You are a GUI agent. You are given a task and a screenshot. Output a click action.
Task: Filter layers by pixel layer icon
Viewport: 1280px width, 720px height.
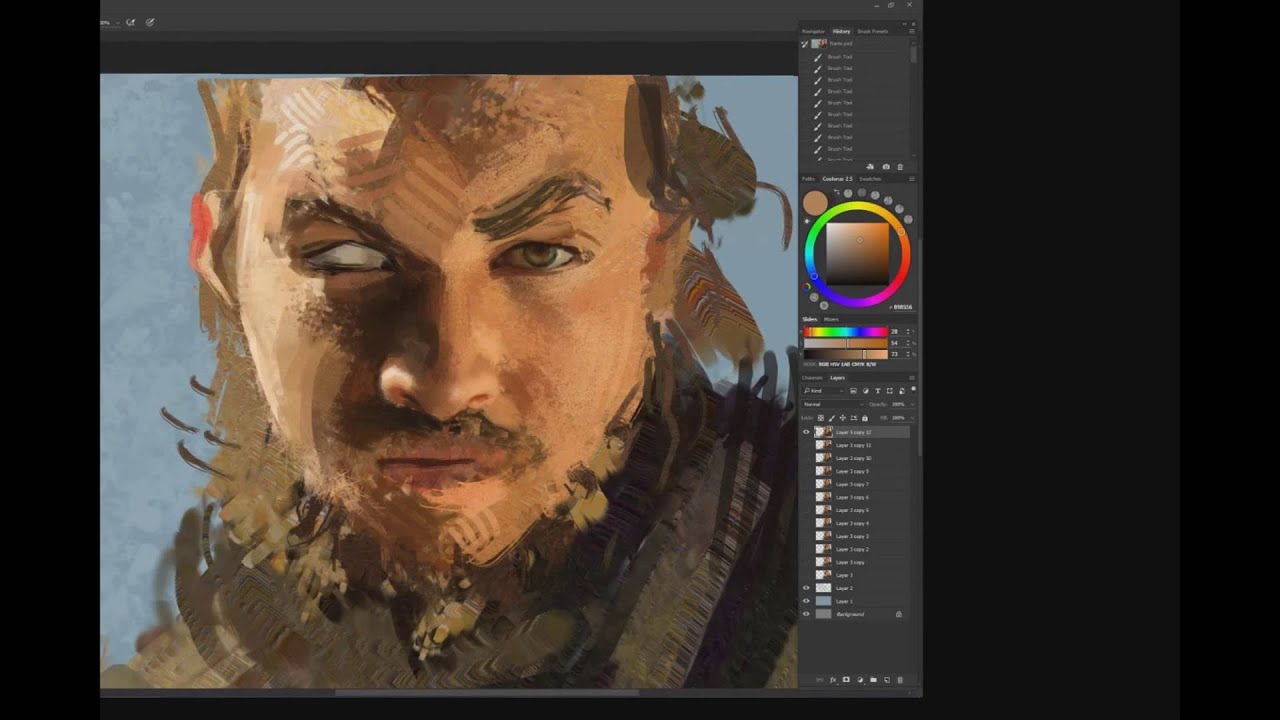coord(853,391)
